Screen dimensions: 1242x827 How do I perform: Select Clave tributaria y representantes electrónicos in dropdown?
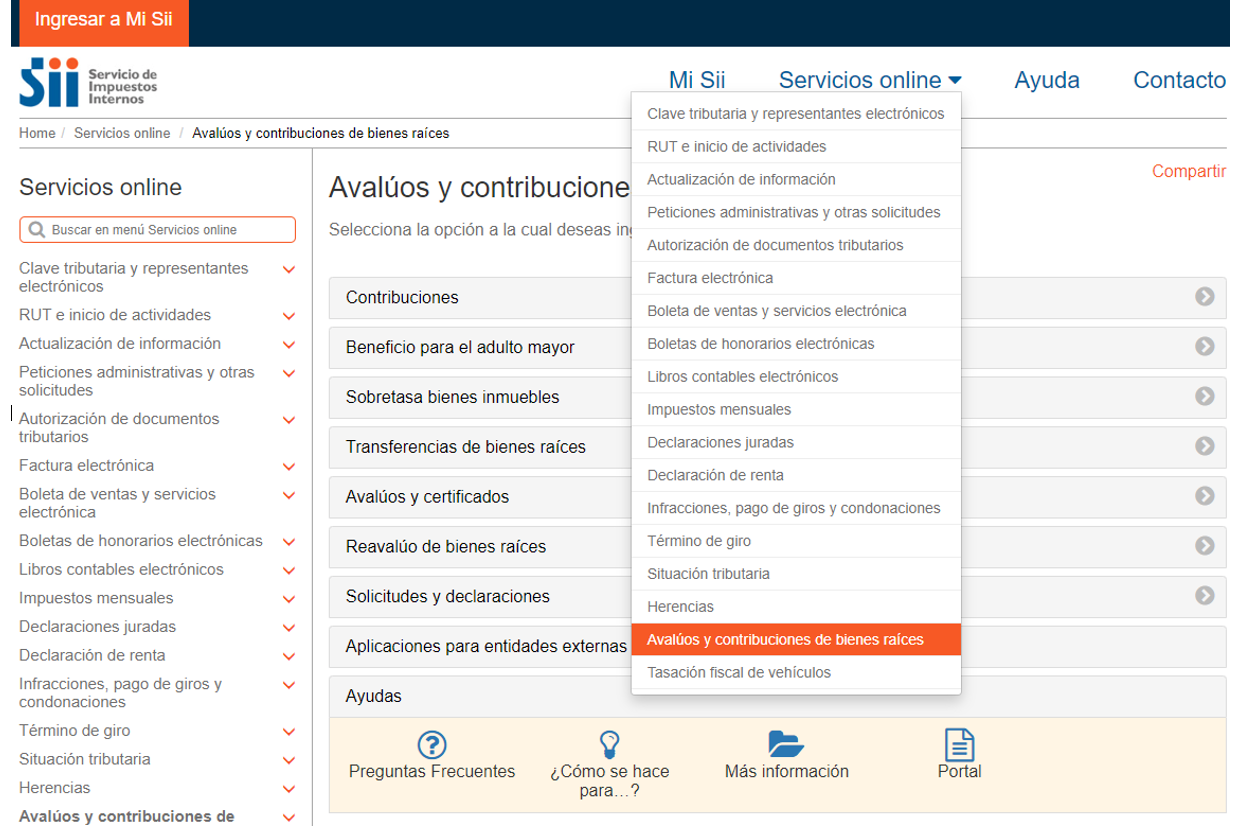796,114
